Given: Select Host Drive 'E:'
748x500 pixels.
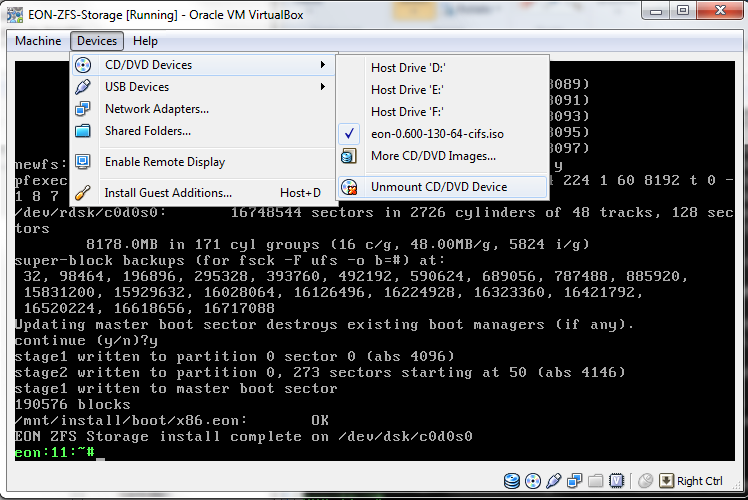Looking at the screenshot, I should coord(443,90).
